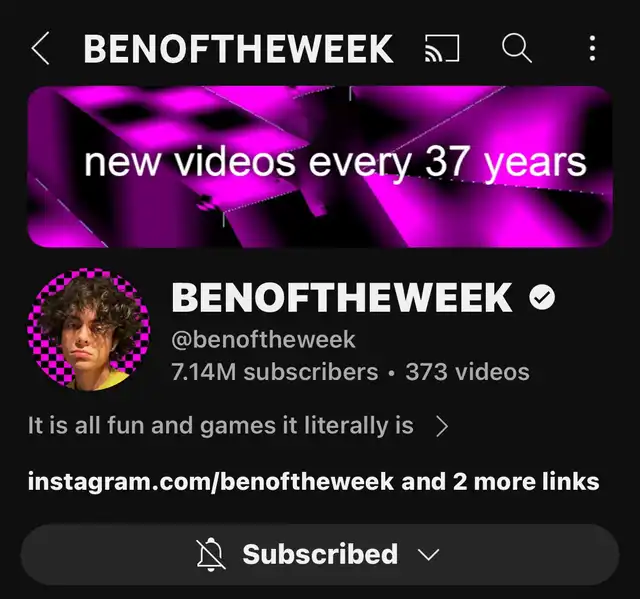
Task: Click the BENOFTHEWEEK title in top bar
Action: tap(238, 49)
